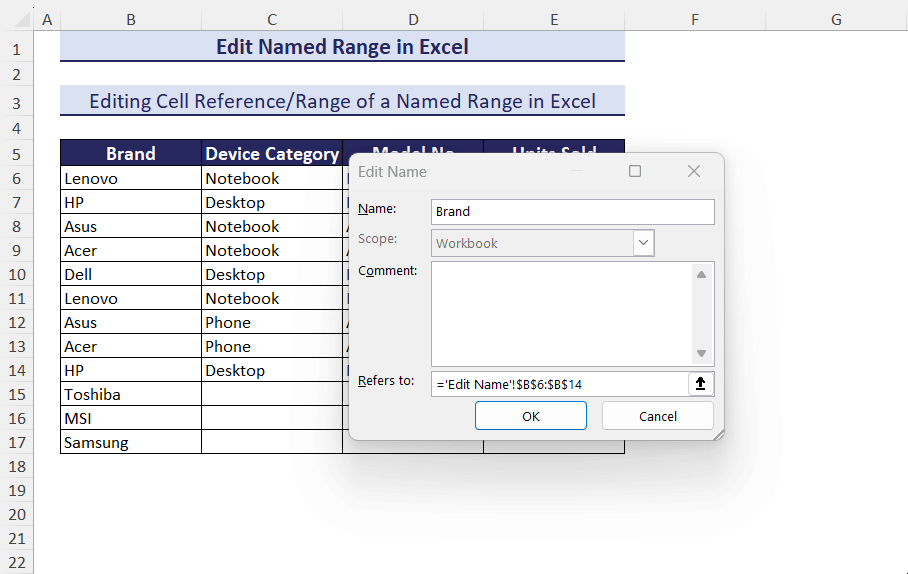908x574 pixels.
Task: Select the Samsung cell
Action: [x=131, y=443]
